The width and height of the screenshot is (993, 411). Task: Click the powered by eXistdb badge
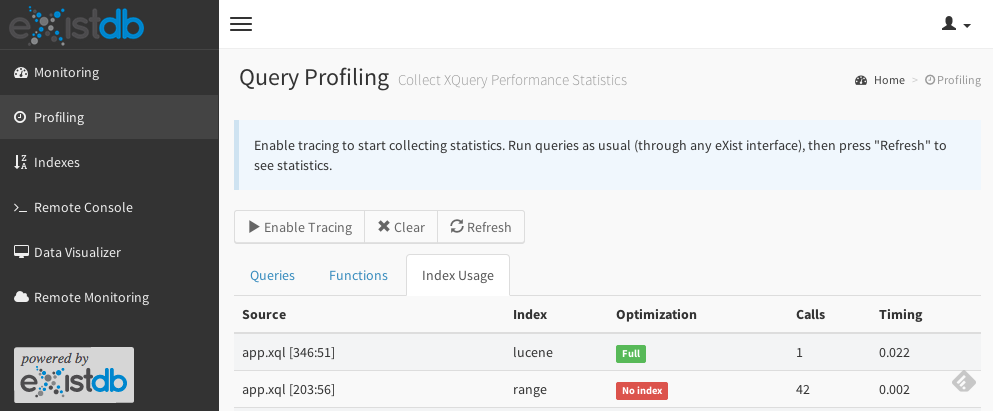tap(74, 375)
